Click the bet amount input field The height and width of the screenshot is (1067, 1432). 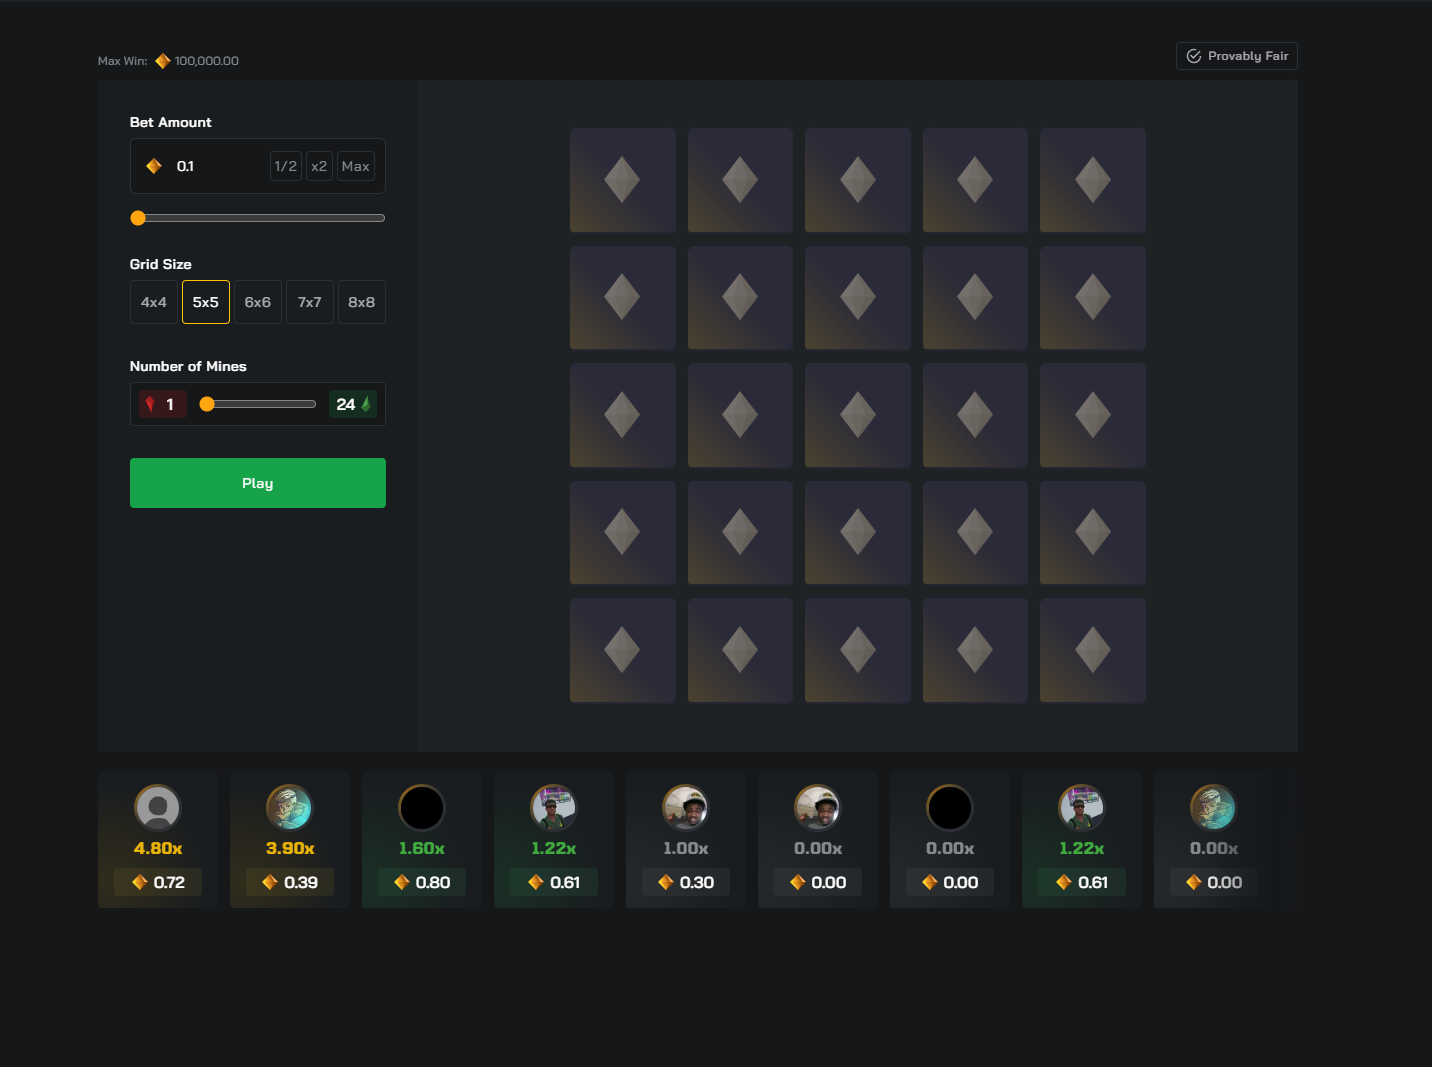click(x=215, y=166)
